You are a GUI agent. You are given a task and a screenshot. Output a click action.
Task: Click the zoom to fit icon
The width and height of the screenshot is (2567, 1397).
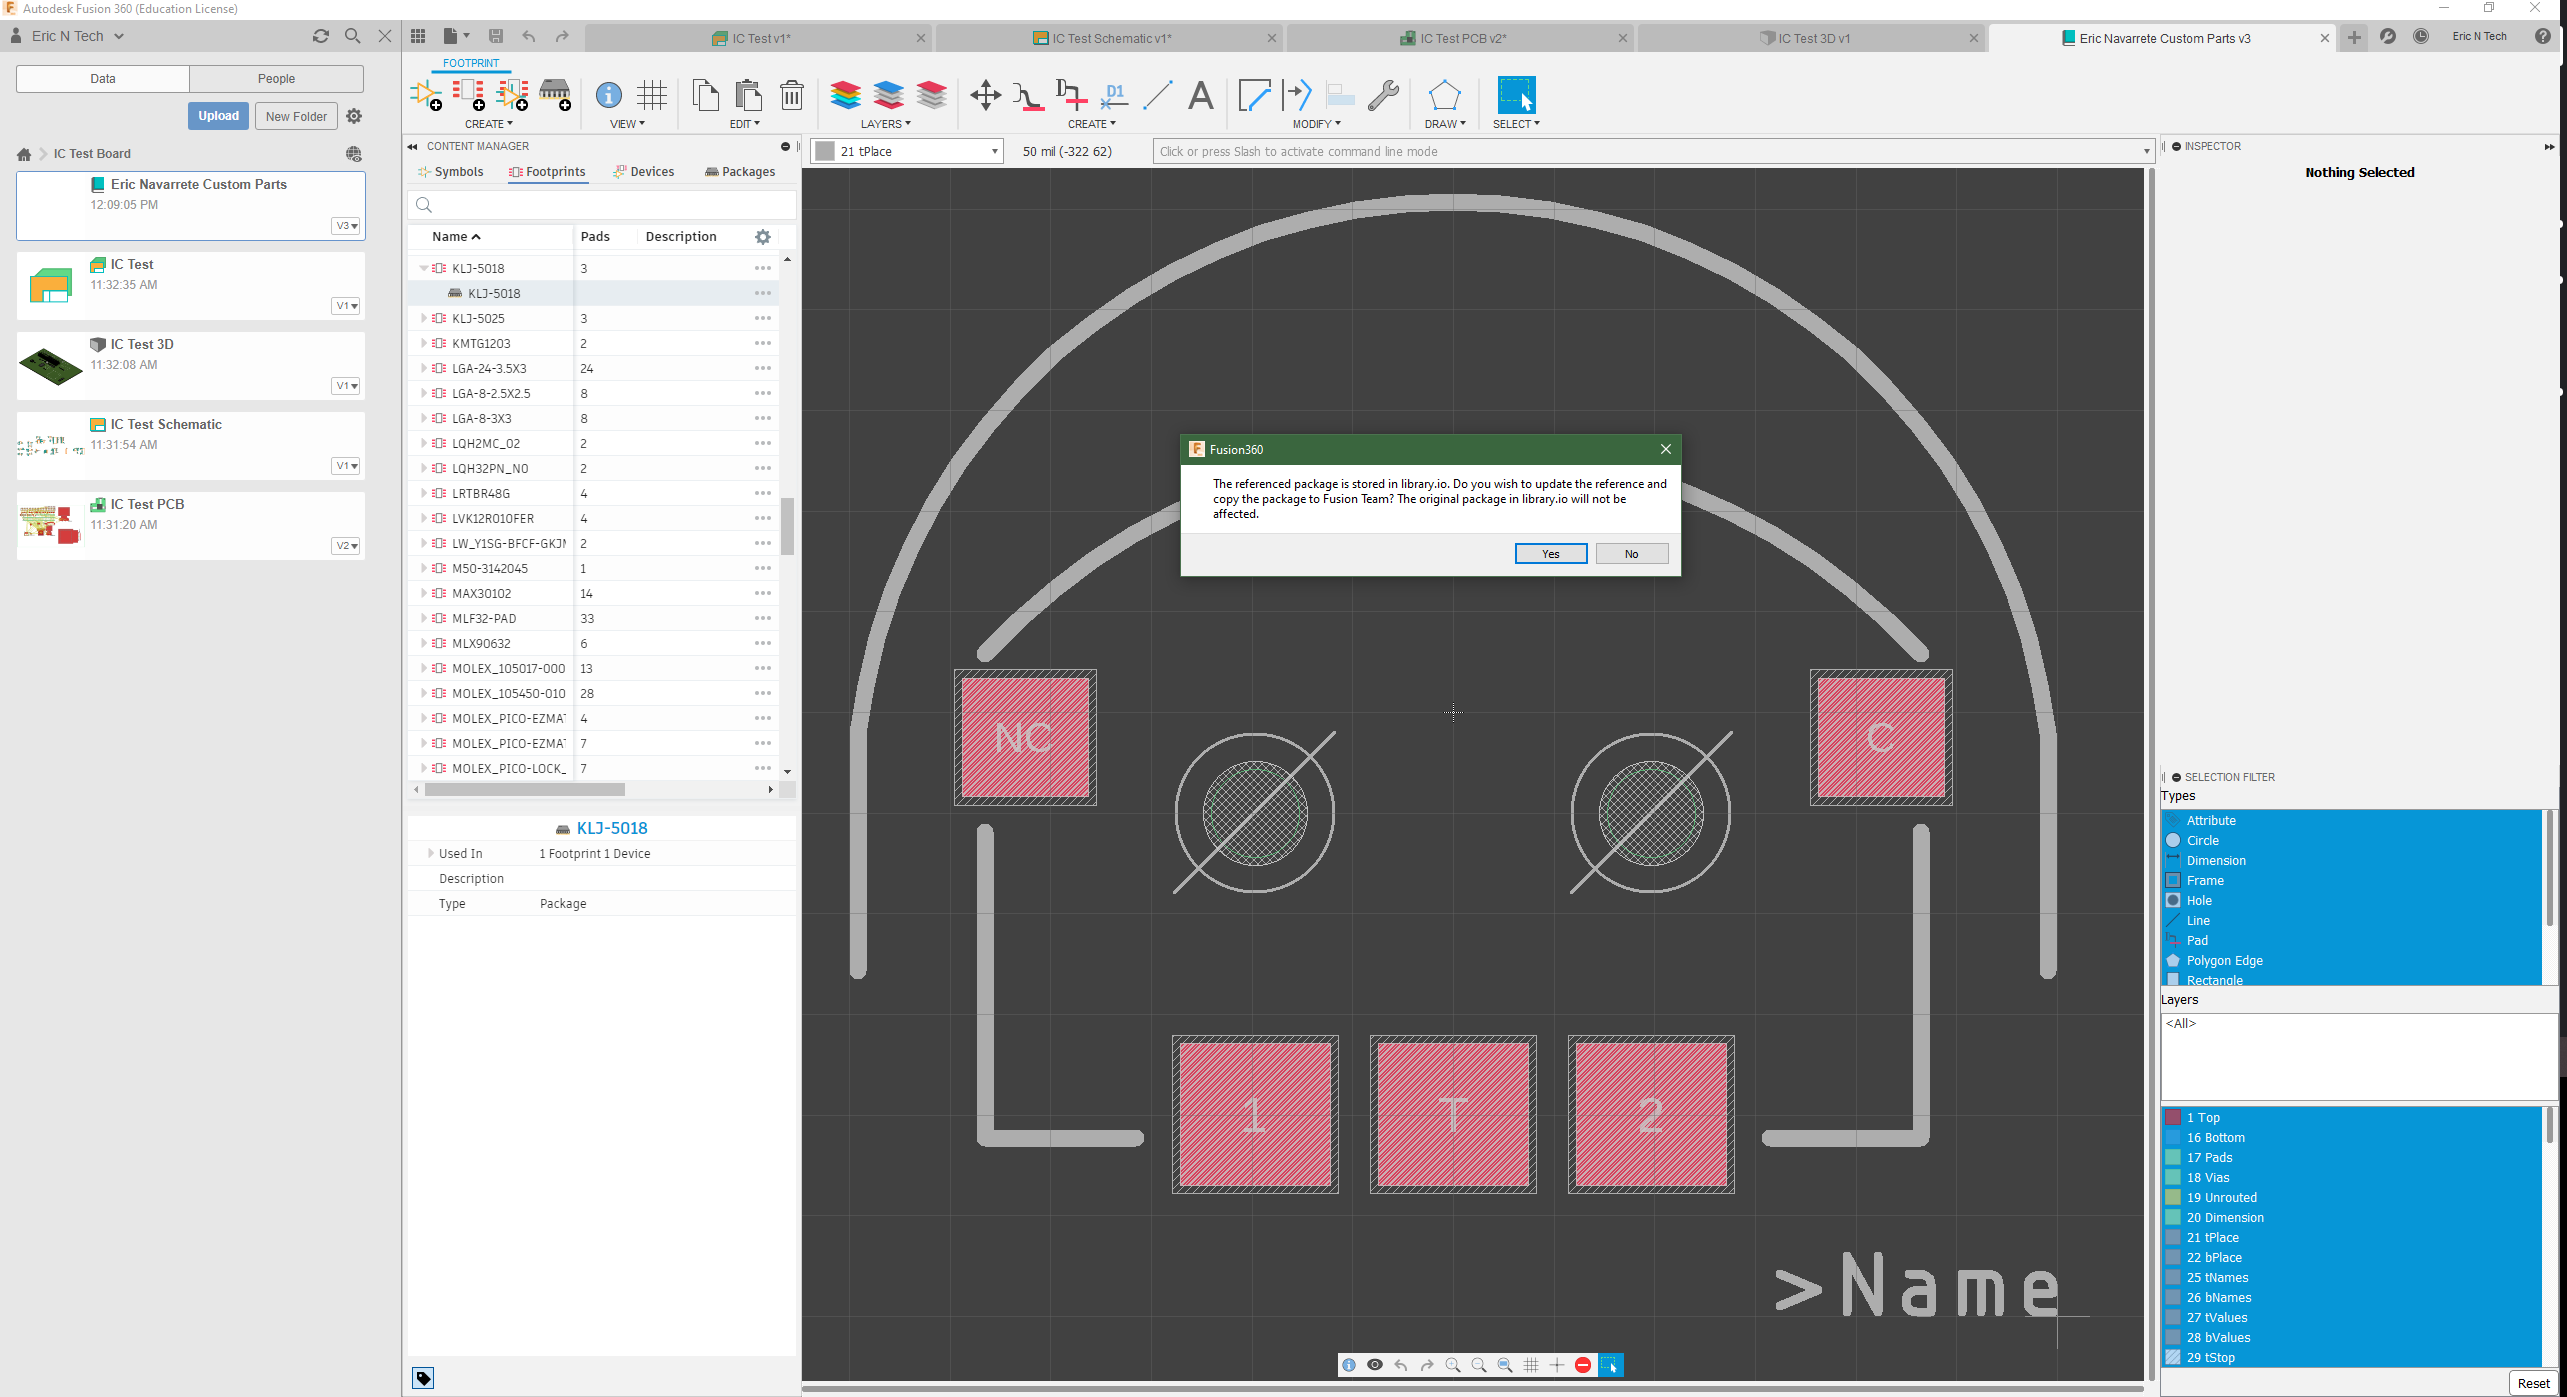pos(1505,1365)
